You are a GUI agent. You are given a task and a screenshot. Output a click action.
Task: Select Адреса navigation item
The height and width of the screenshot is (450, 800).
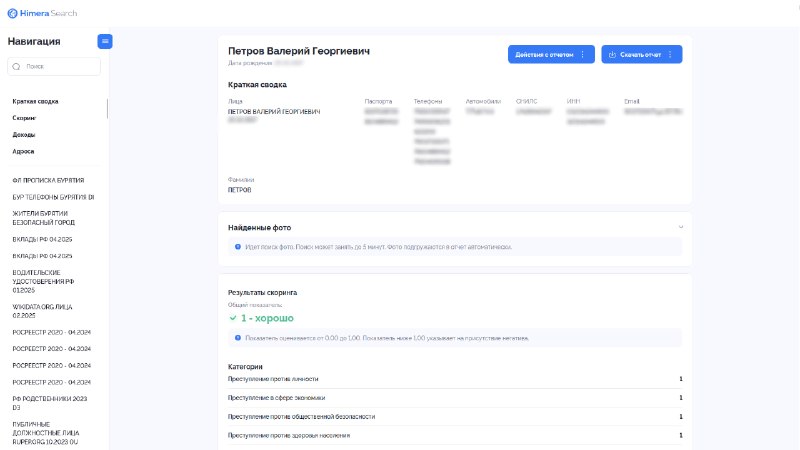click(x=23, y=152)
